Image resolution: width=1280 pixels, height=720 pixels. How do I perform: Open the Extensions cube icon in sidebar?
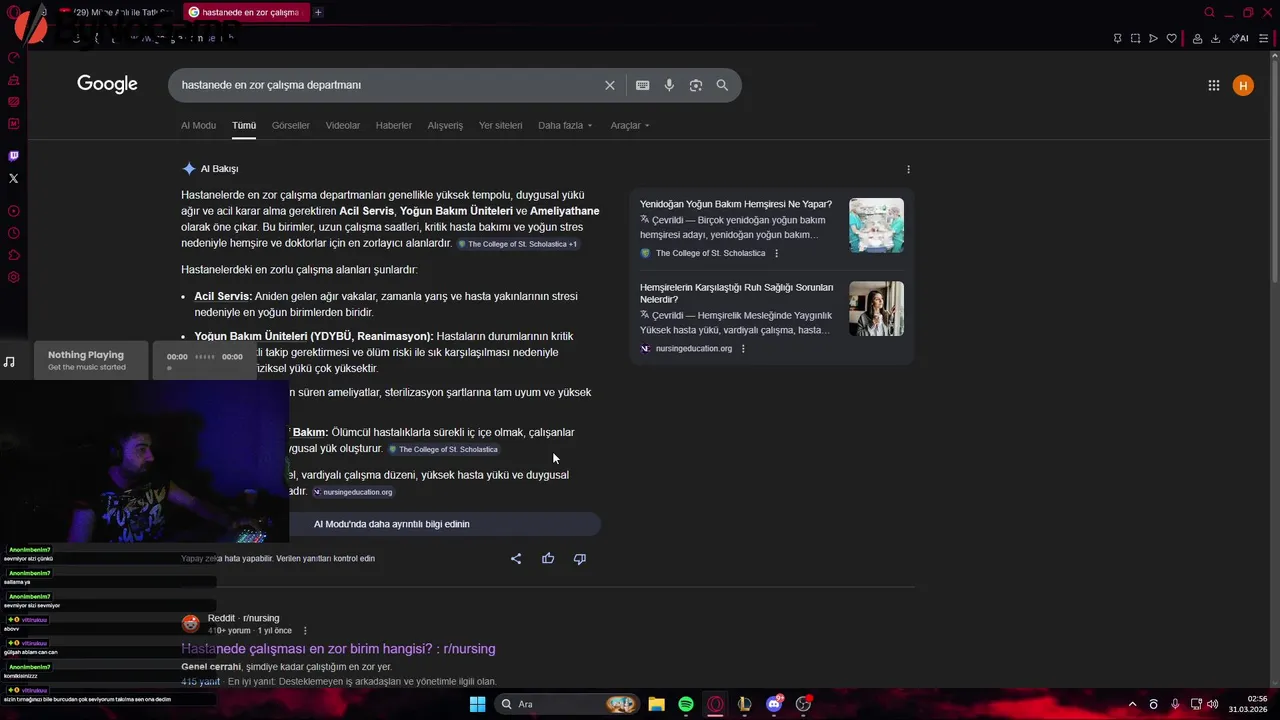click(13, 255)
